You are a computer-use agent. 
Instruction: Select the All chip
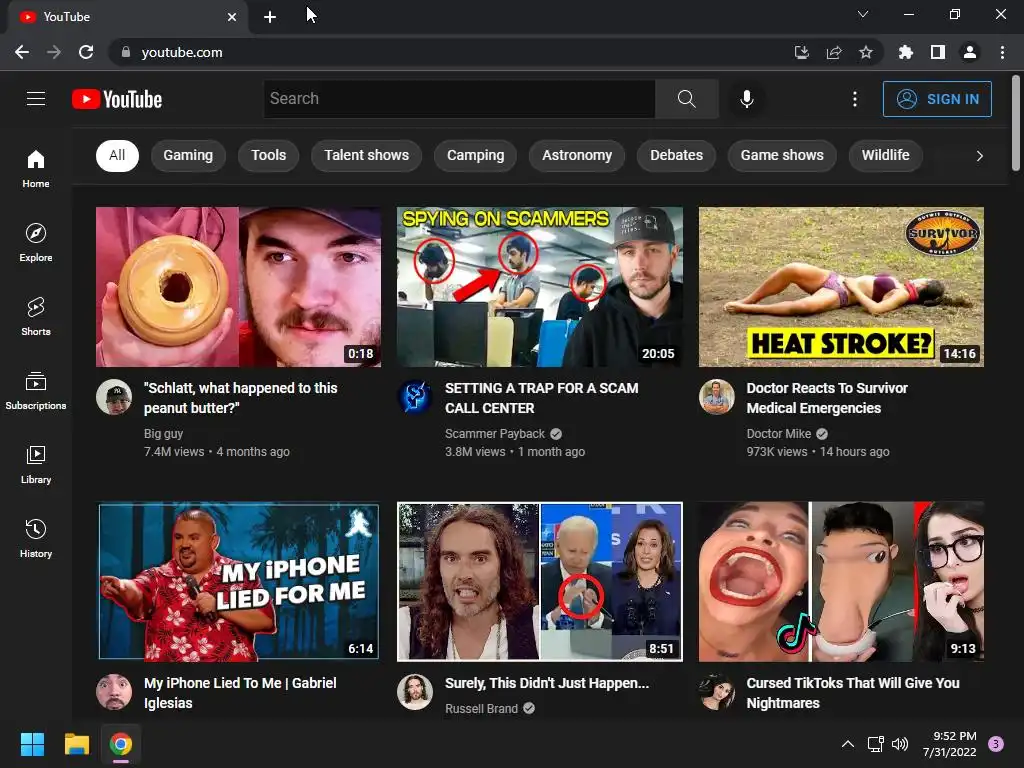click(118, 155)
